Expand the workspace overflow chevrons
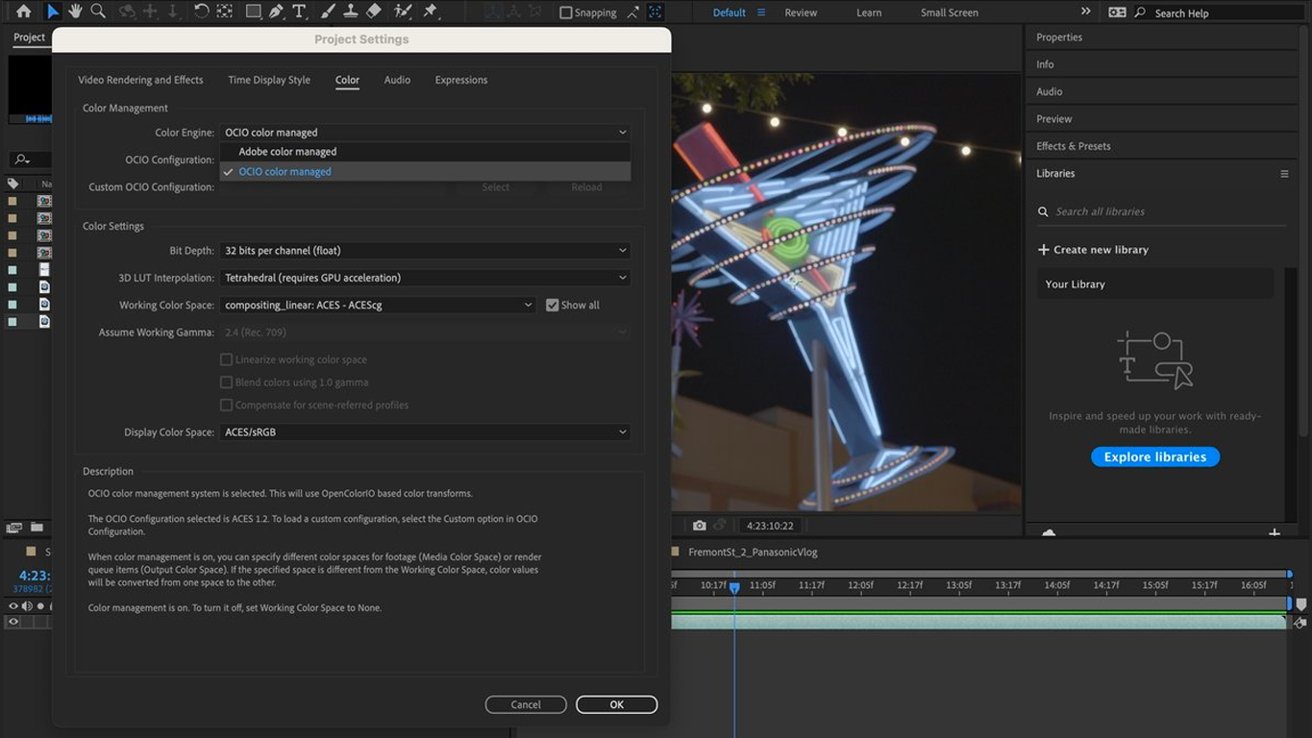1312x738 pixels. click(1086, 12)
